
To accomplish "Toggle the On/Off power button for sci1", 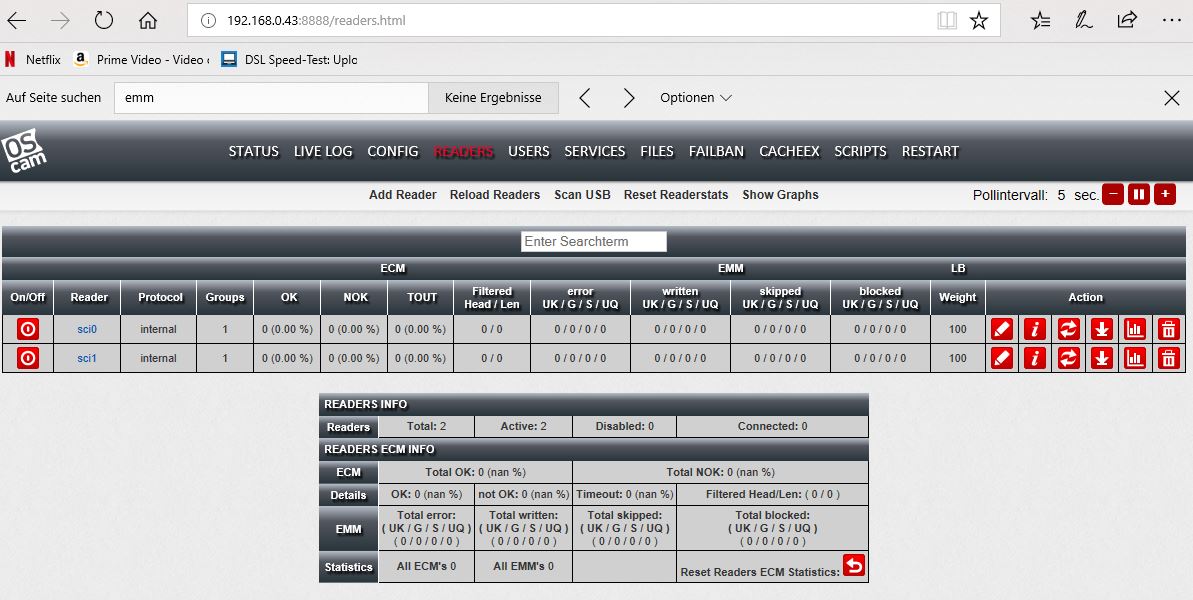I will coord(28,358).
